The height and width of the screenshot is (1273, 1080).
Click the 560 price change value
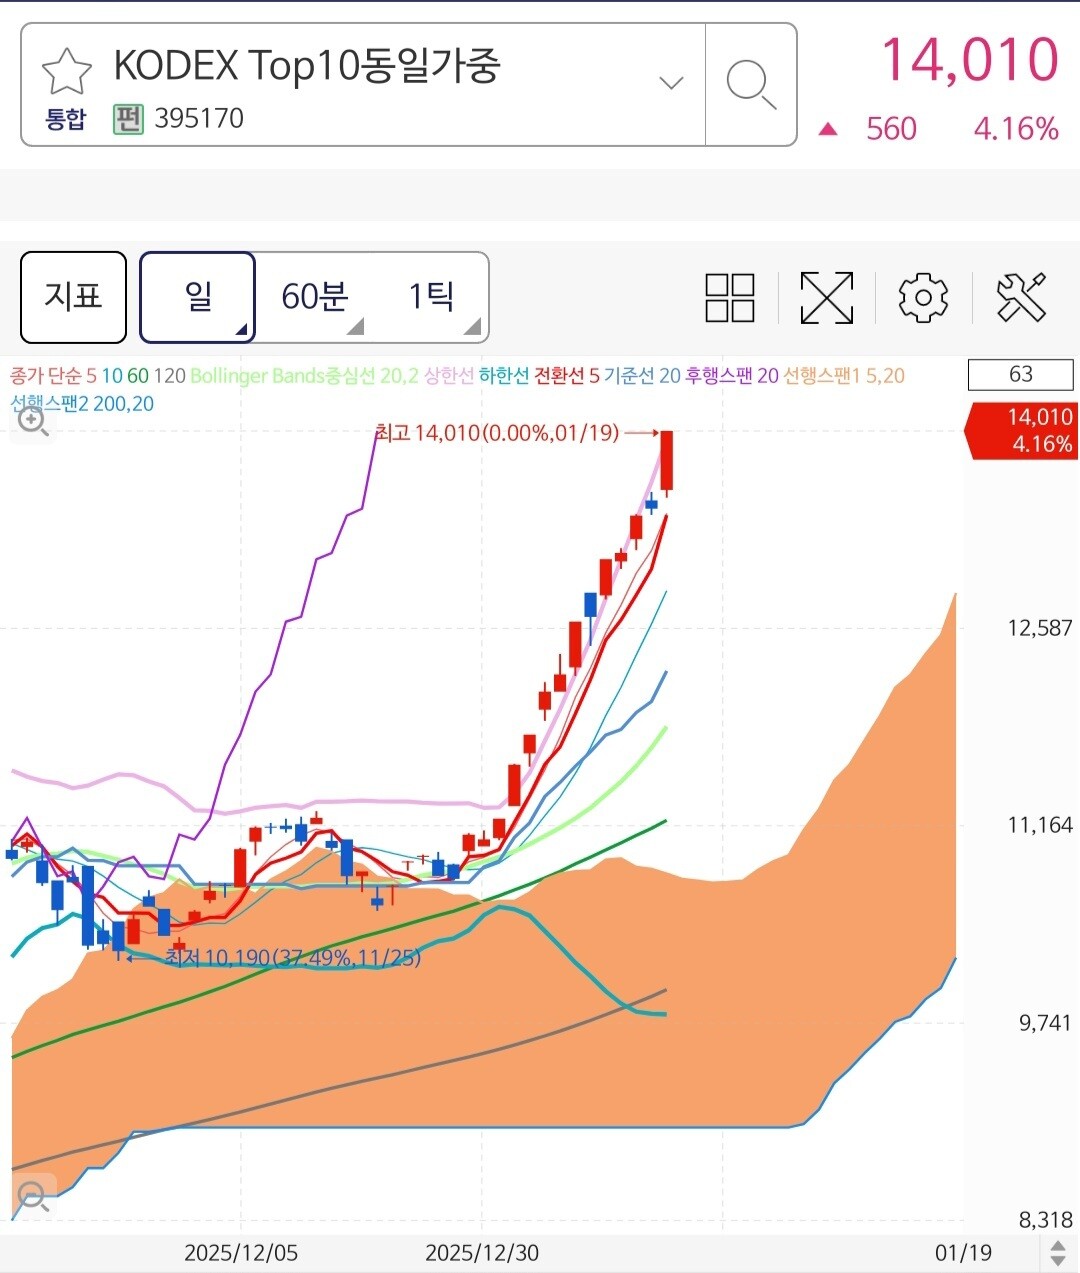(x=891, y=129)
